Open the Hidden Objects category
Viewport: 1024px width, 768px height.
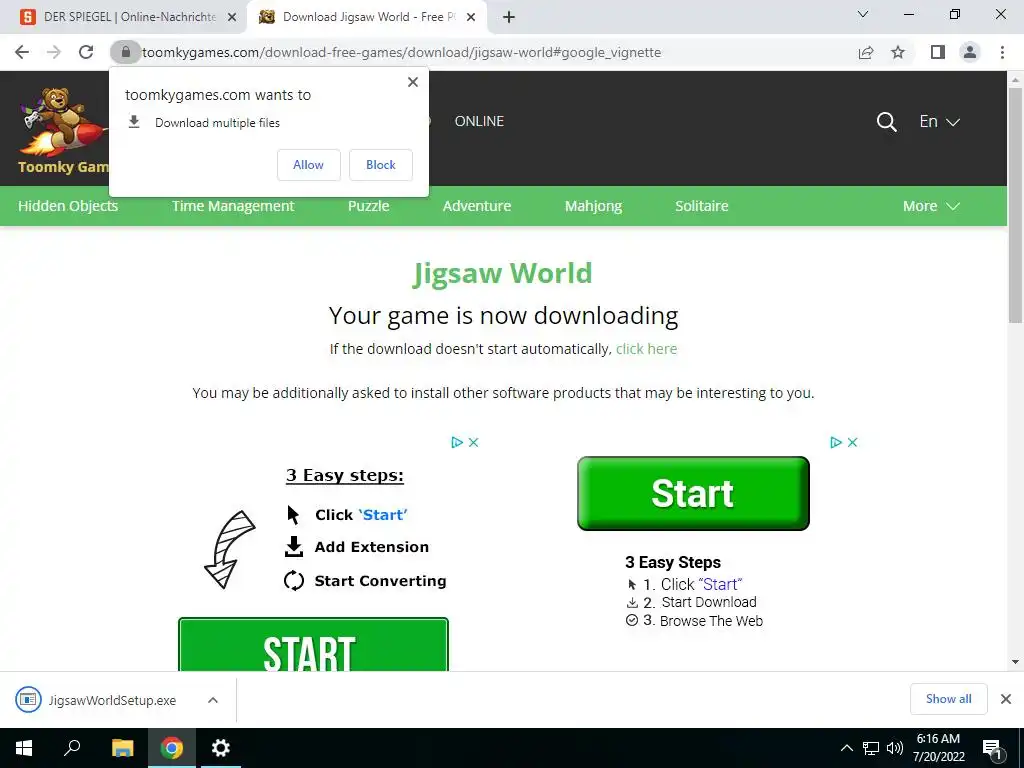(68, 206)
